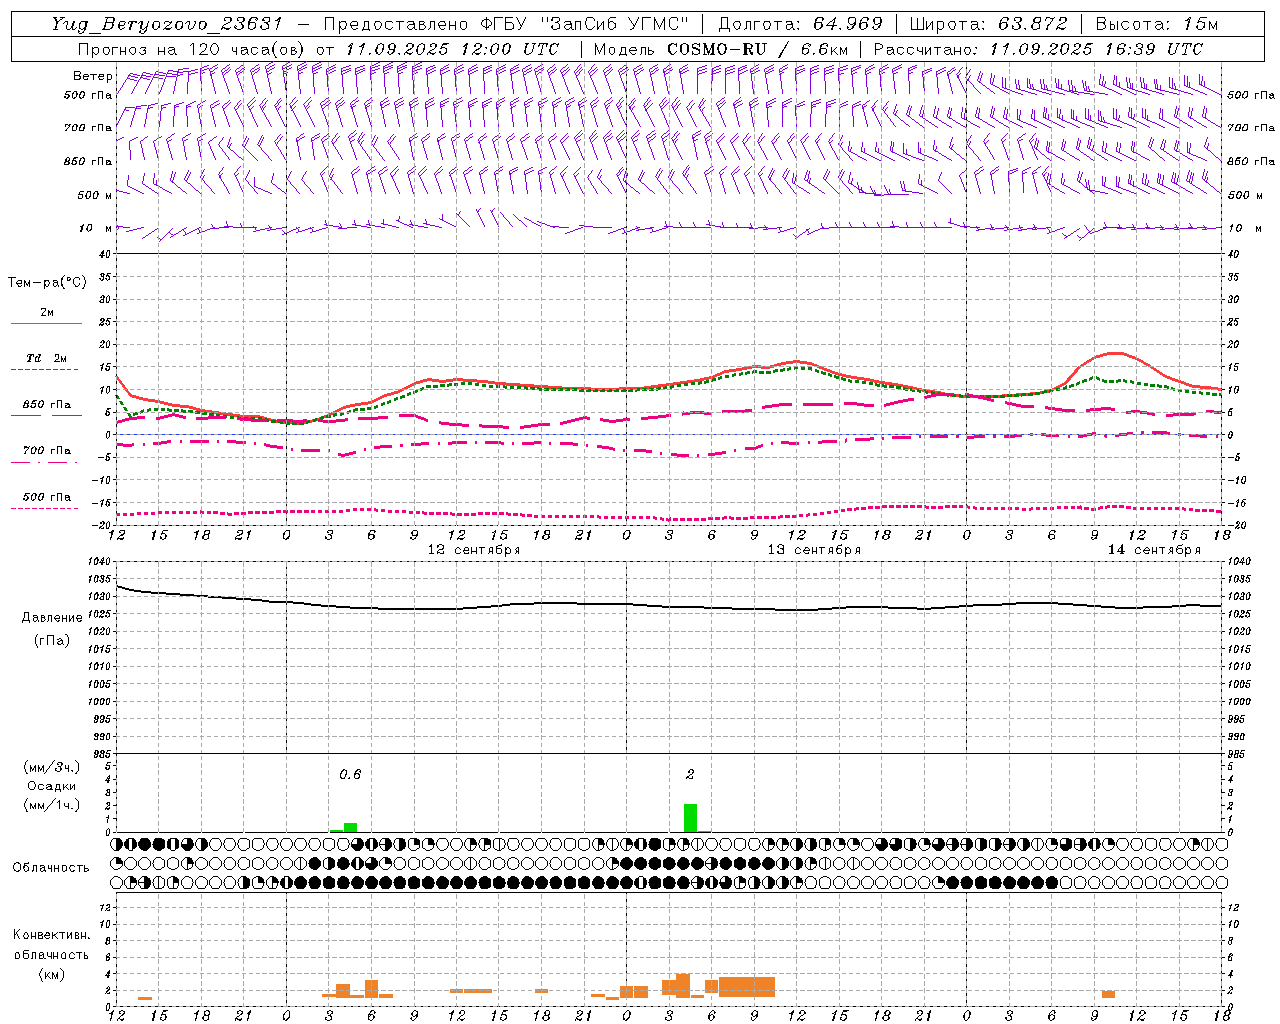Screen dimensions: 1280x1024
Task: Click the Td 2м dew point legend entry
Action: pyautogui.click(x=46, y=358)
